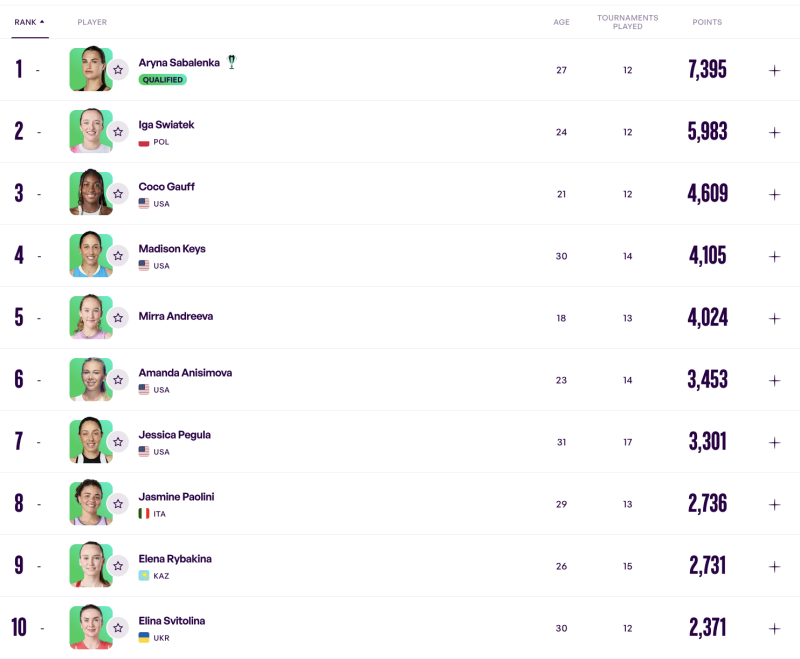This screenshot has width=800, height=659.
Task: Star Coco Gauff as favorite
Action: click(118, 194)
